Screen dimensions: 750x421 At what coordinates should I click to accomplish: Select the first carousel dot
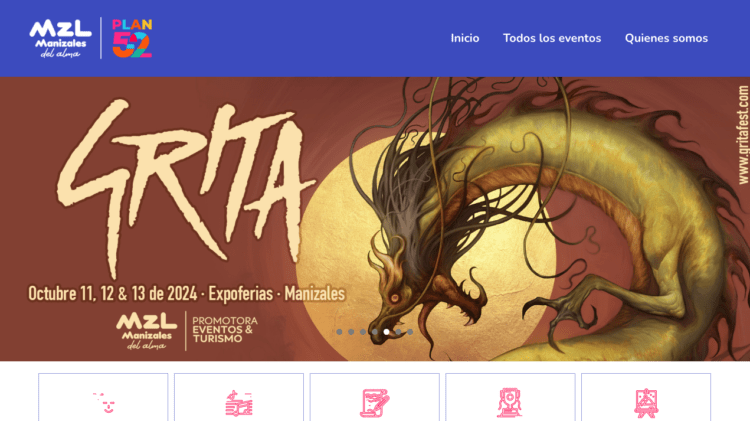click(339, 332)
